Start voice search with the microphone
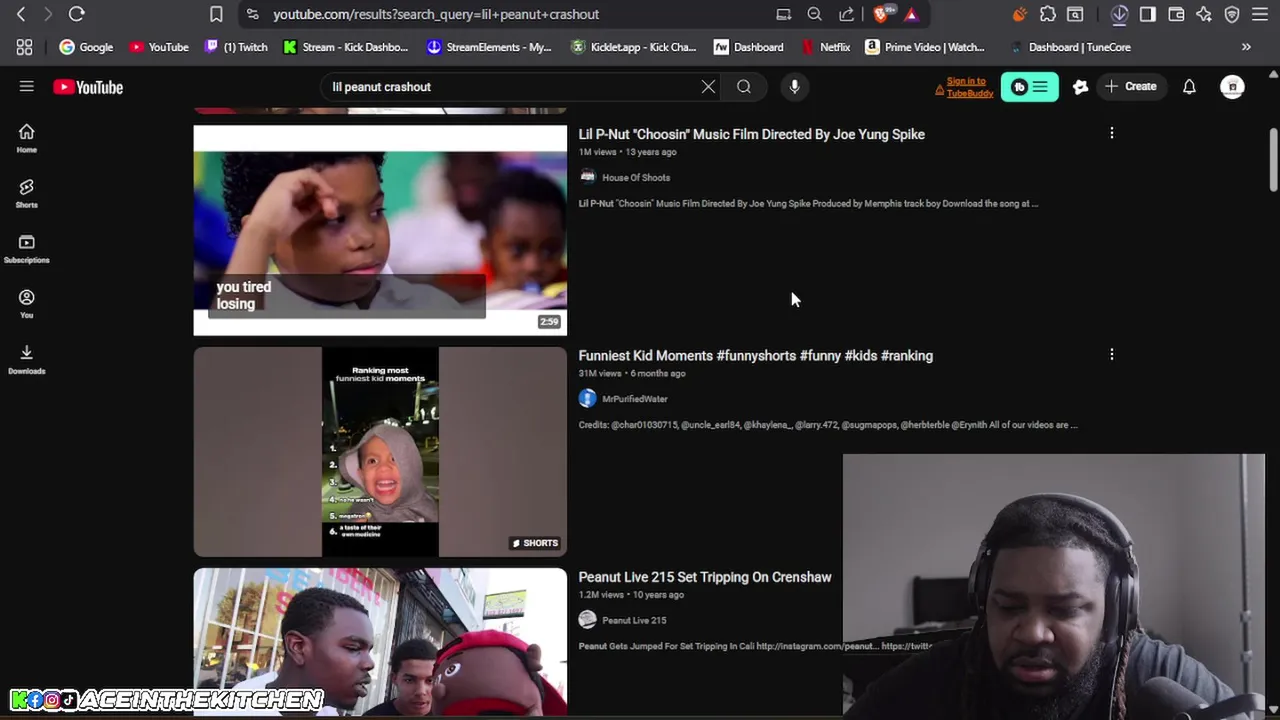 794,87
